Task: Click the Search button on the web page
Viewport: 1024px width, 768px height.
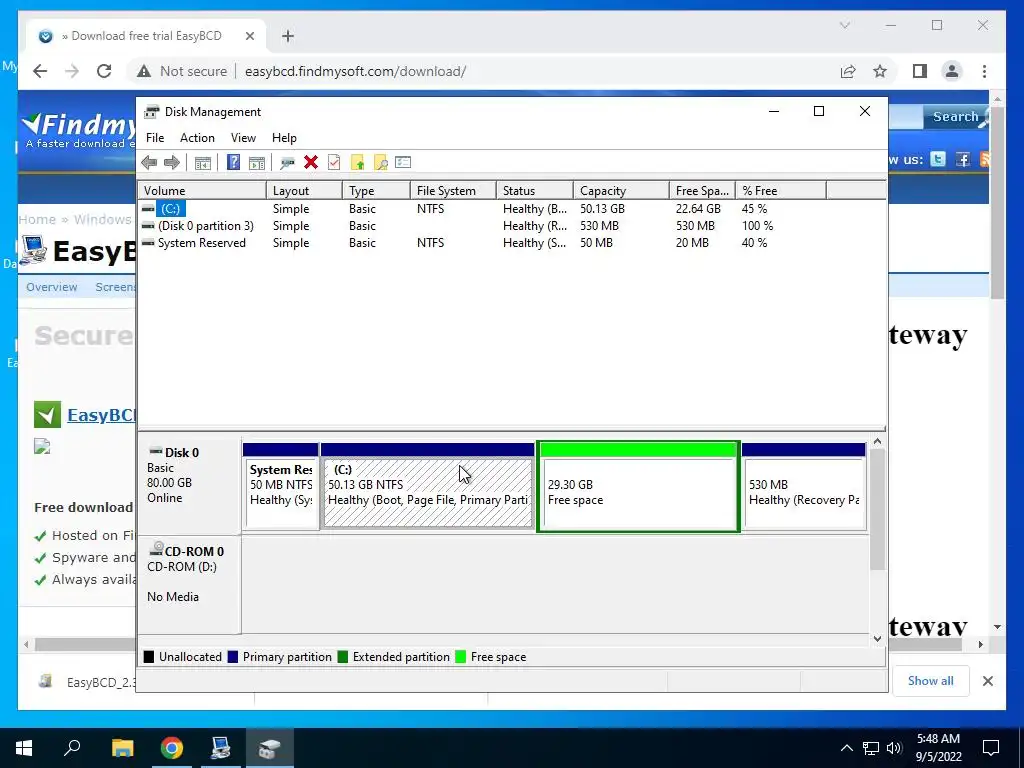Action: point(955,117)
